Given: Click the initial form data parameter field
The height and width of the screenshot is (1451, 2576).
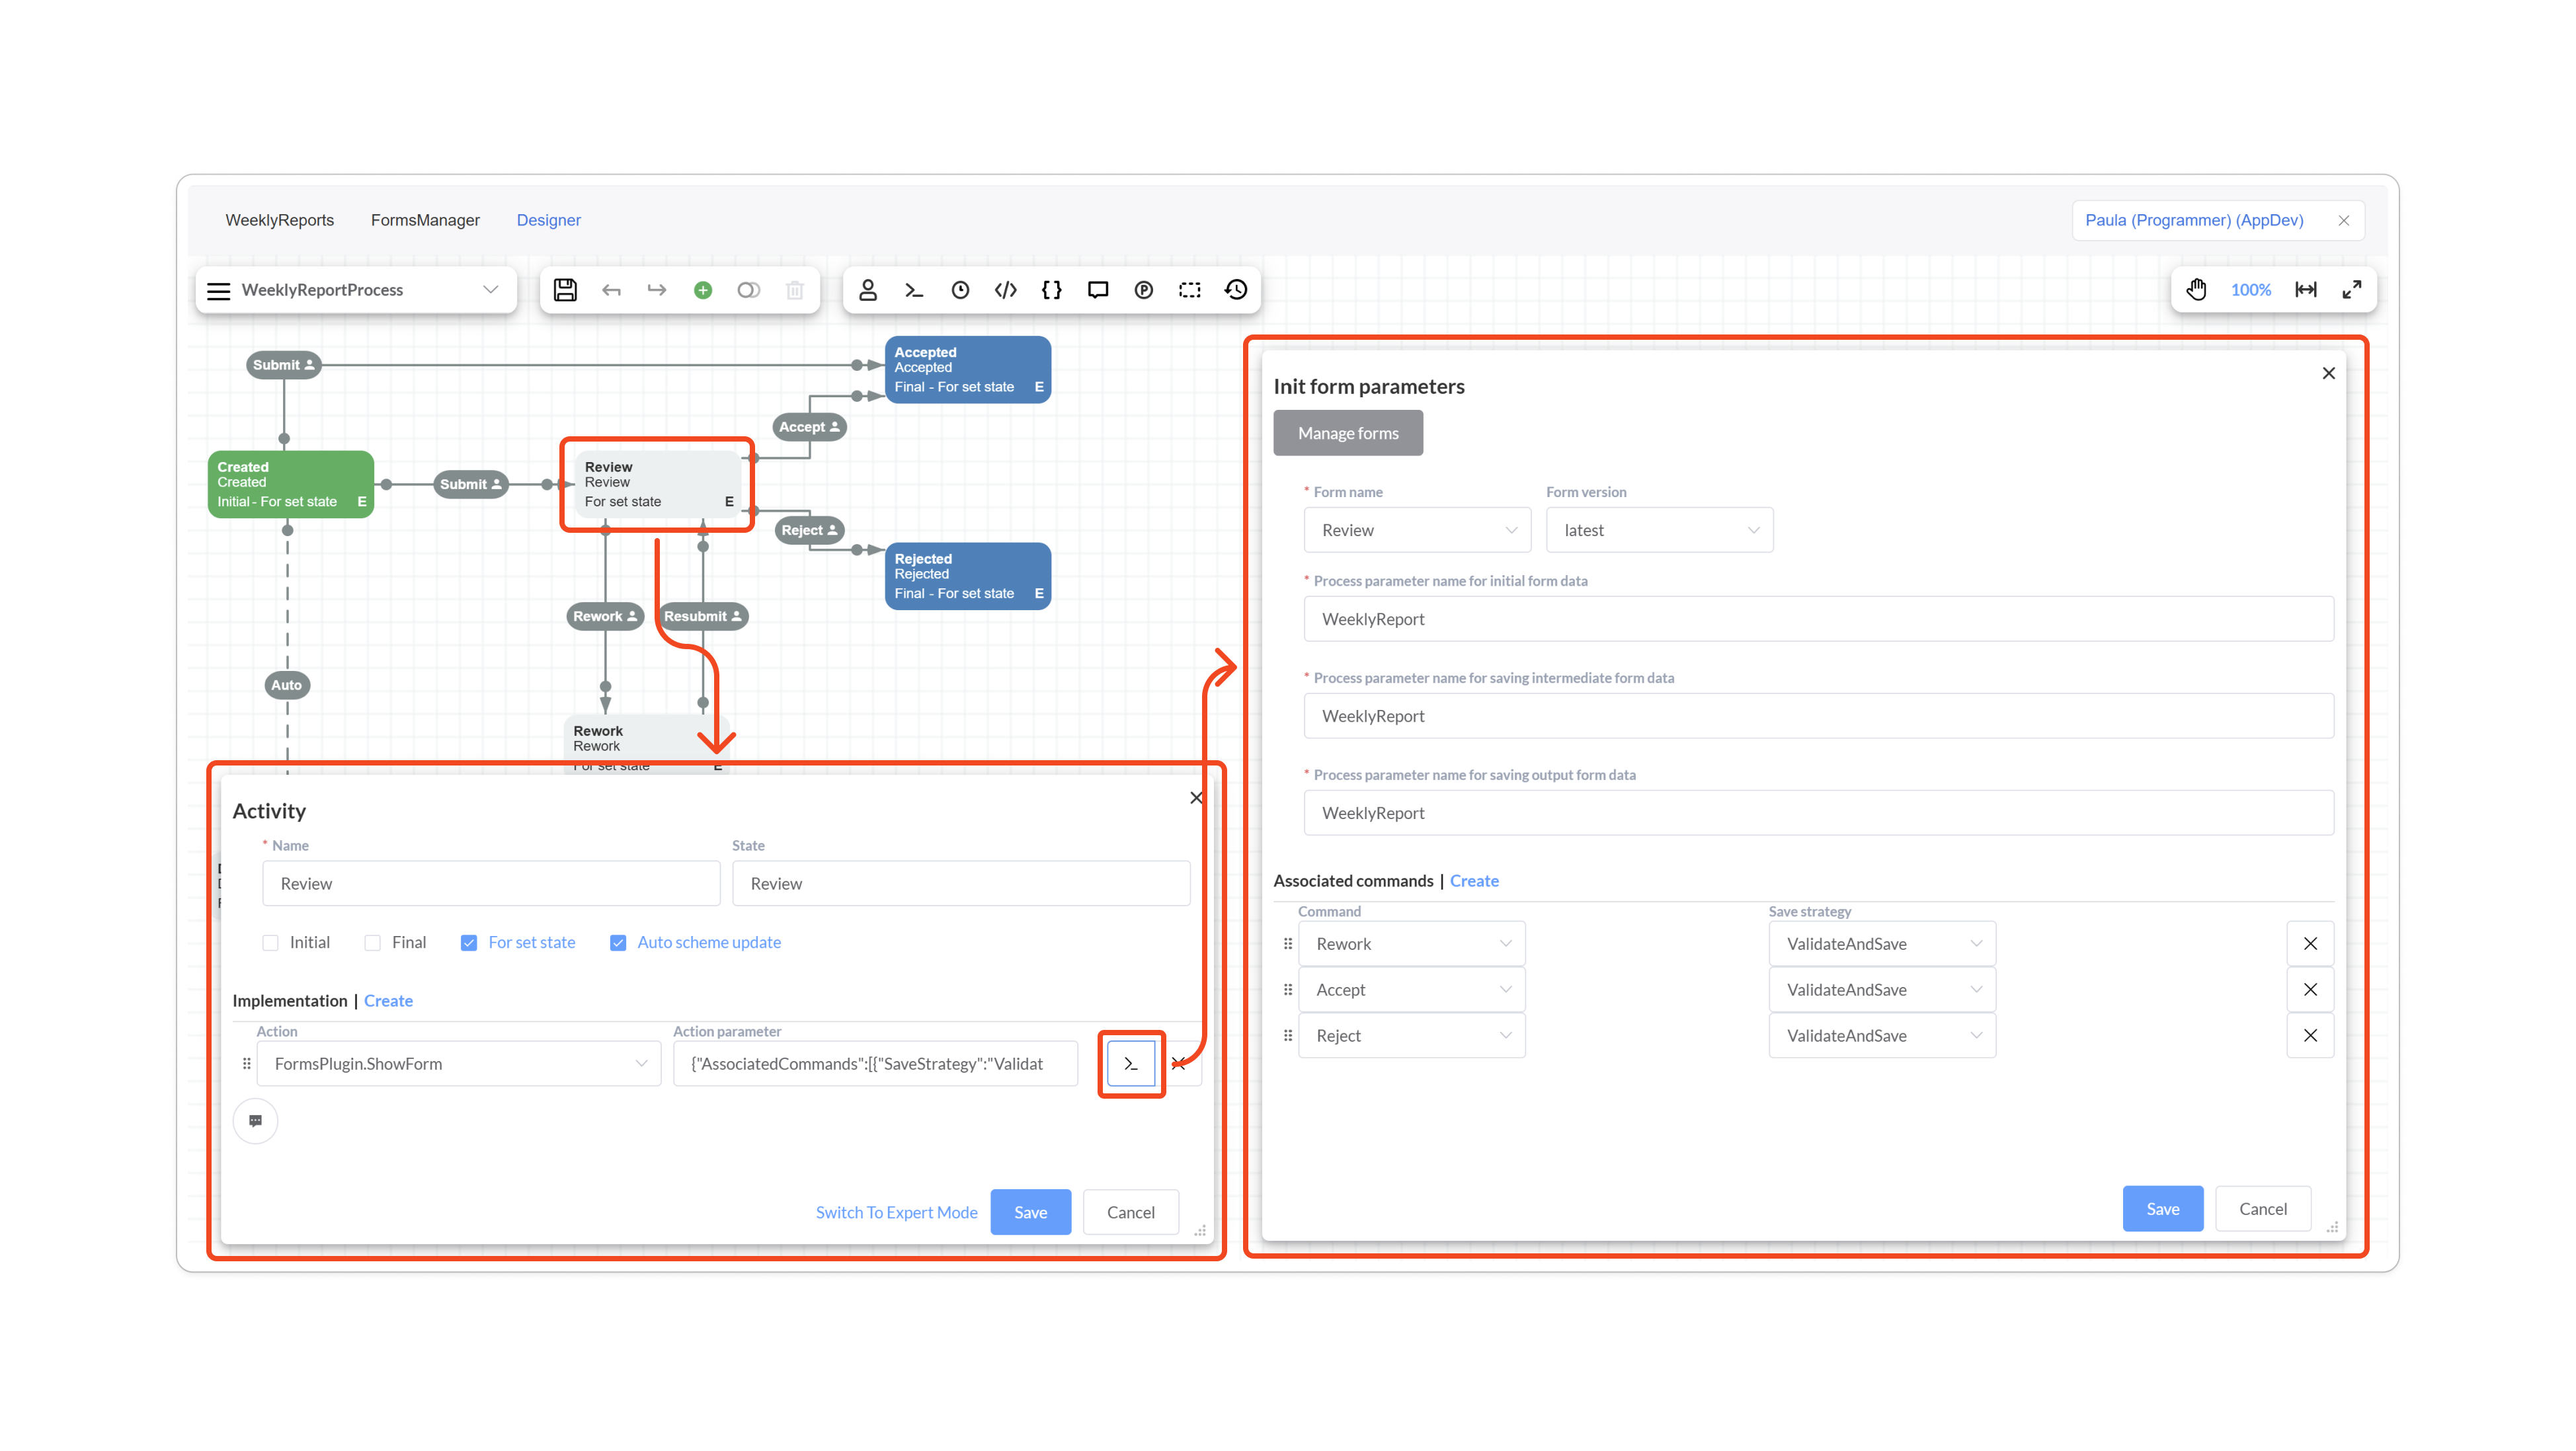Looking at the screenshot, I should (1817, 619).
